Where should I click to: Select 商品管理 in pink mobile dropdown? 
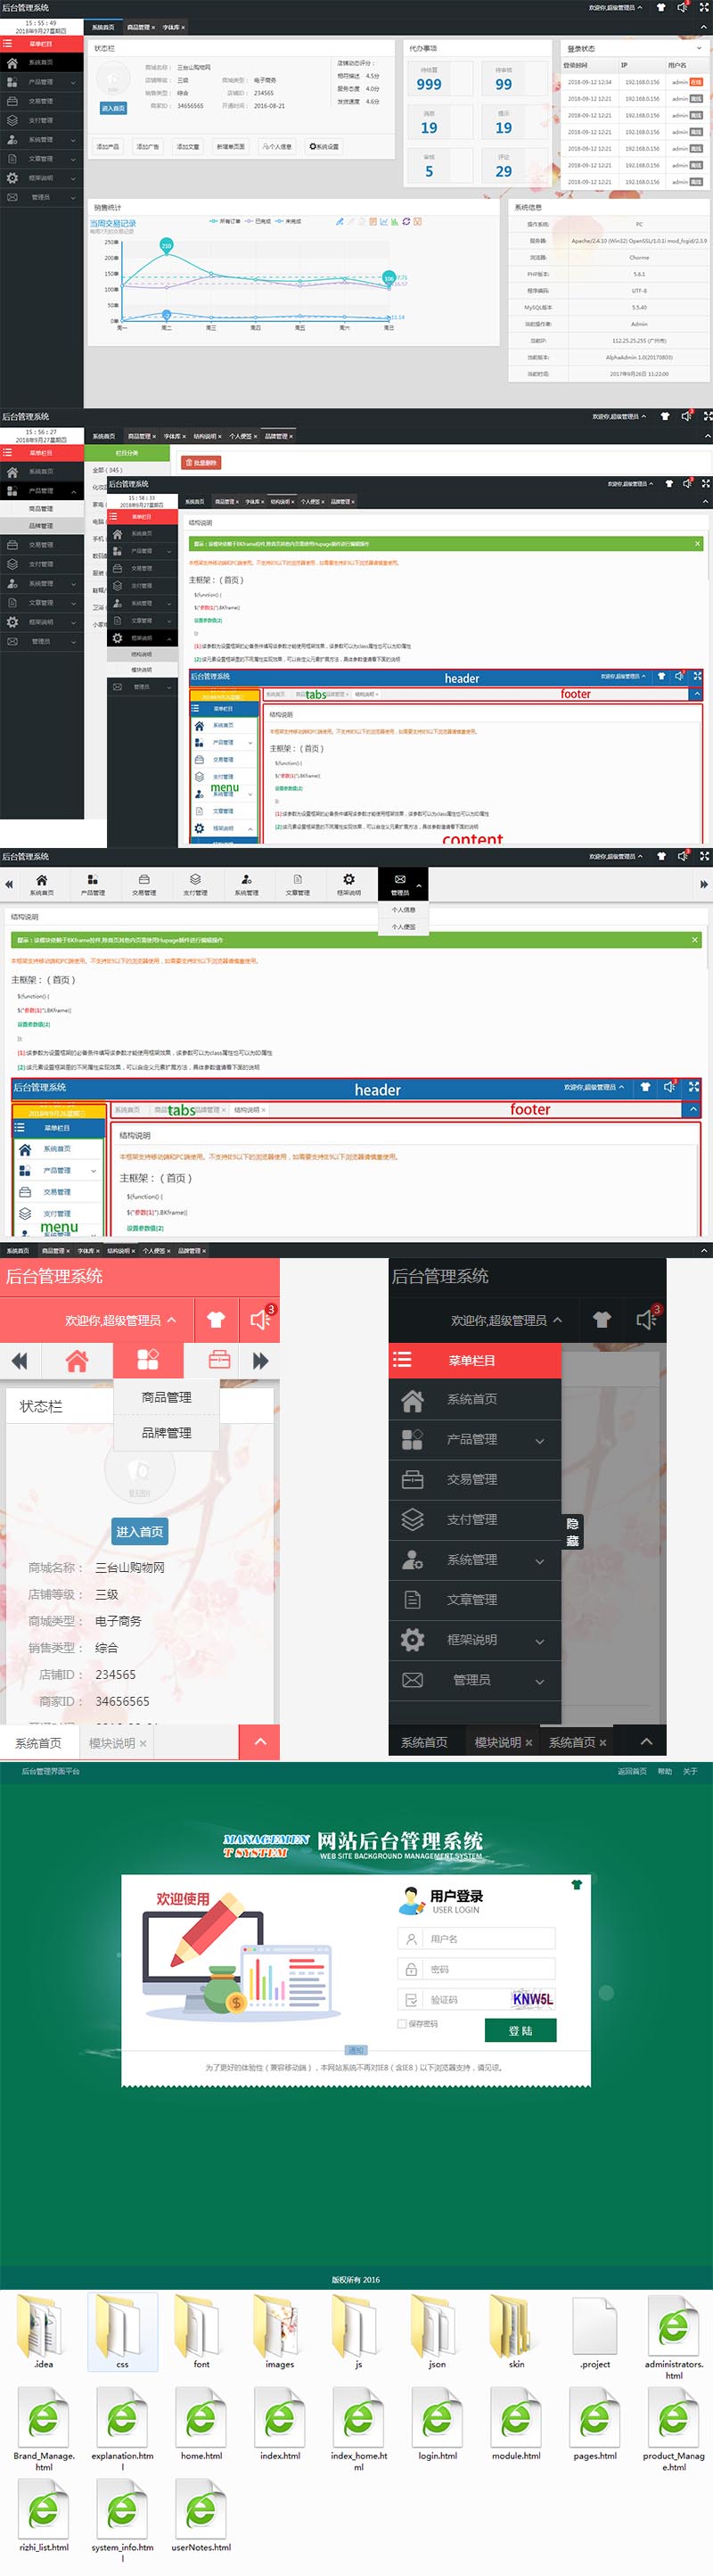(166, 1396)
